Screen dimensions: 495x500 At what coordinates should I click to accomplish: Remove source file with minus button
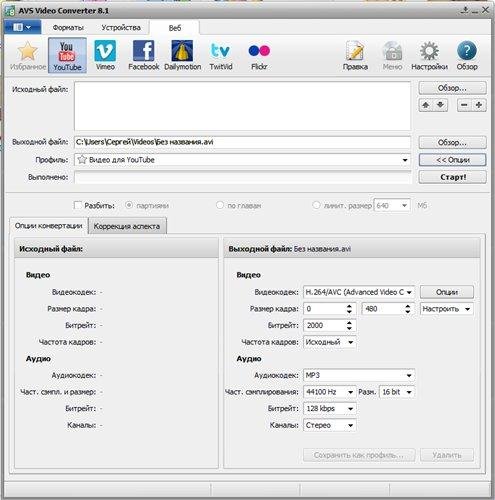pos(464,105)
